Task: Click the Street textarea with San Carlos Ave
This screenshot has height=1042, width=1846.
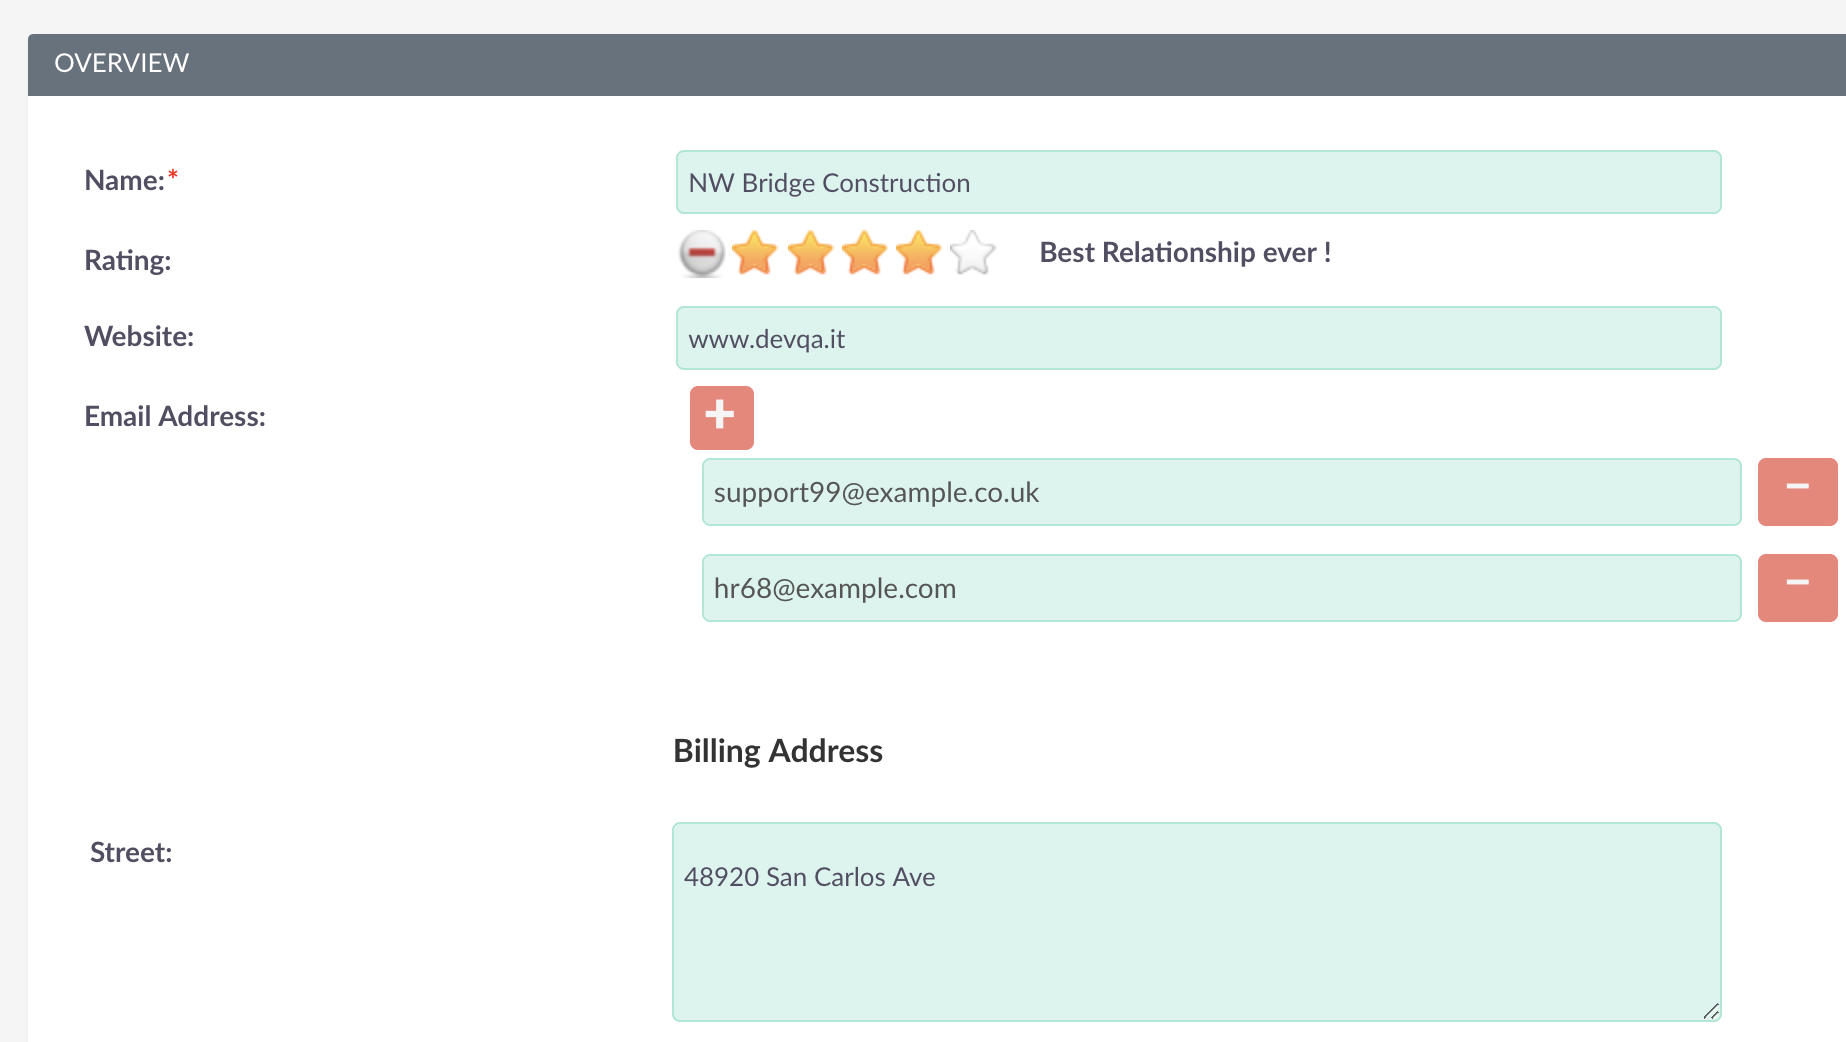Action: (1197, 922)
